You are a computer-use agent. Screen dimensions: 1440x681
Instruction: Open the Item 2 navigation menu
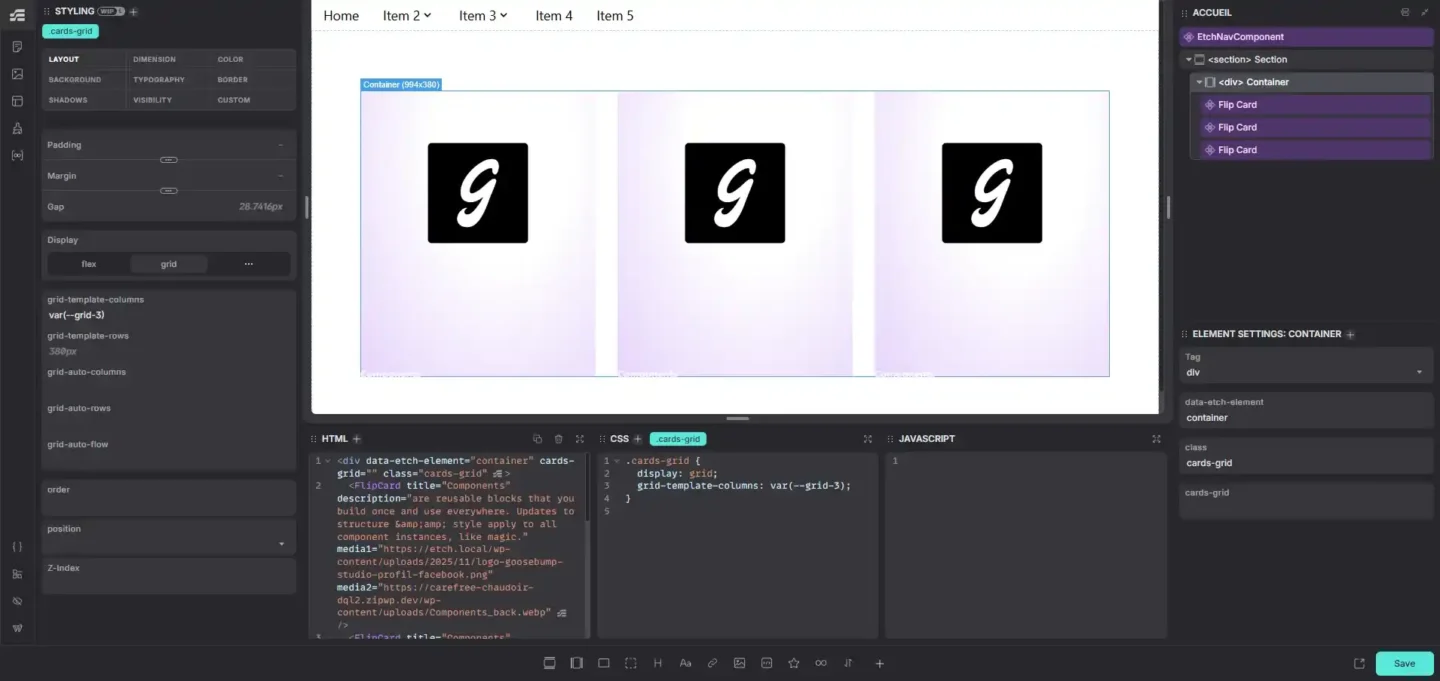[406, 16]
